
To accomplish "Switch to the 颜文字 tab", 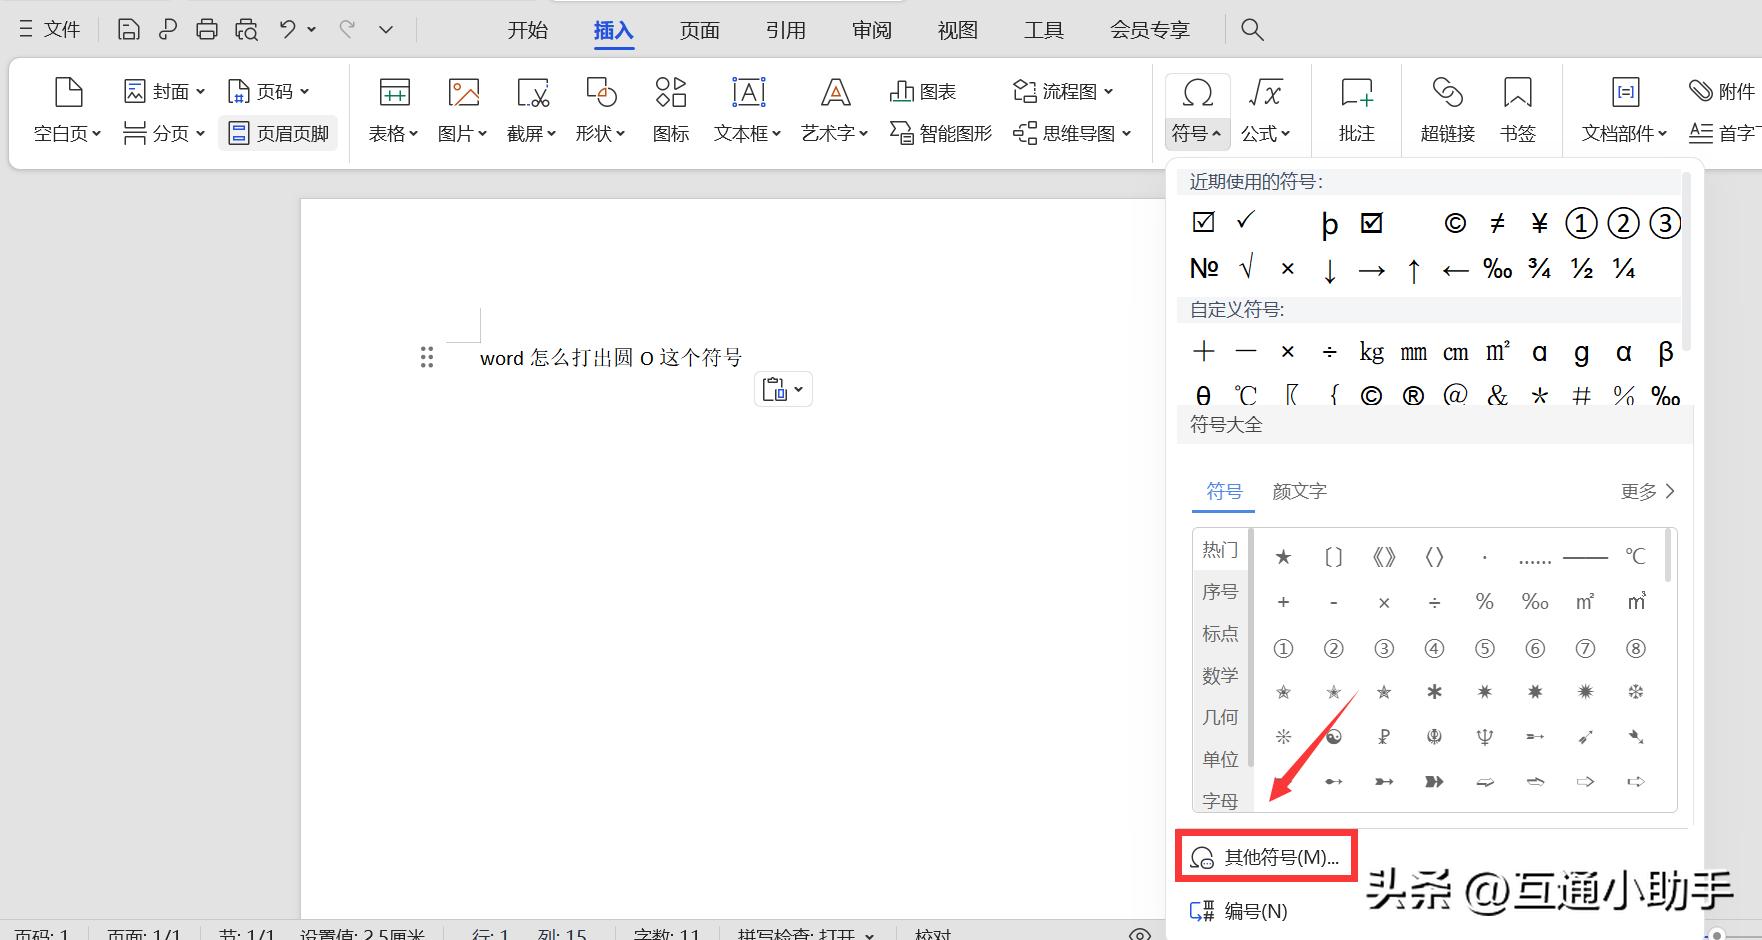I will tap(1299, 491).
